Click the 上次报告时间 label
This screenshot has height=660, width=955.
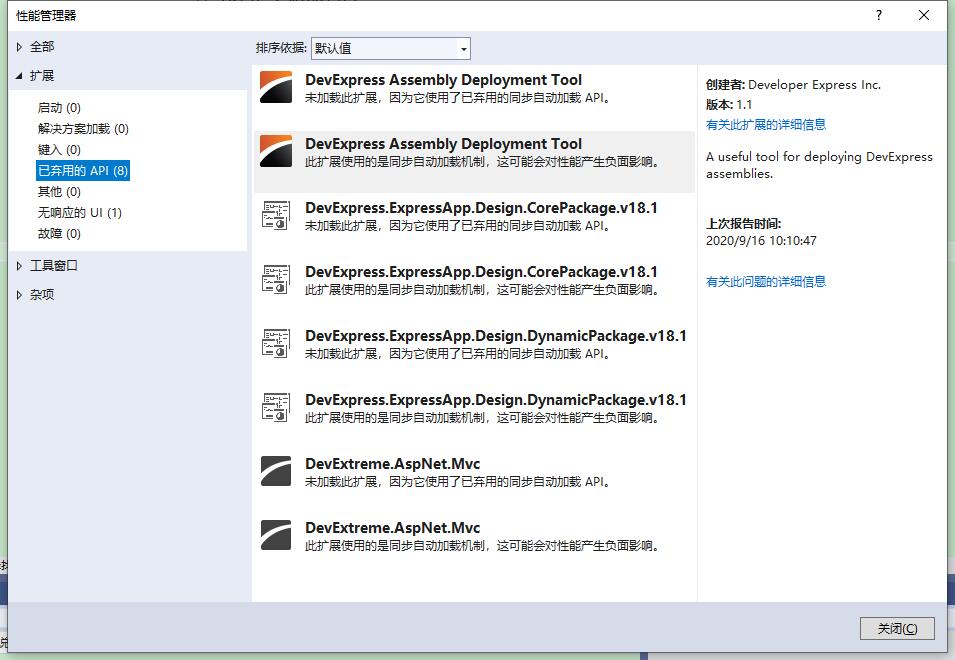(x=743, y=223)
